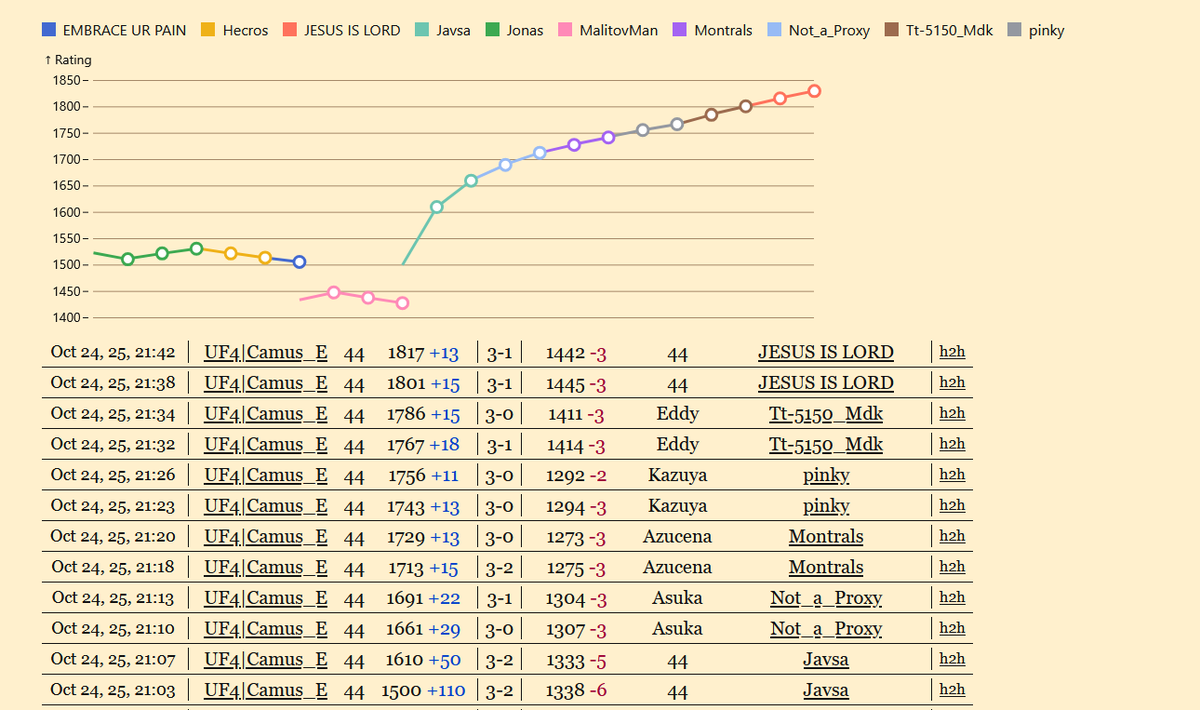Click h2h link in the 21:07 row
The width and height of the screenshot is (1200, 710).
point(953,660)
